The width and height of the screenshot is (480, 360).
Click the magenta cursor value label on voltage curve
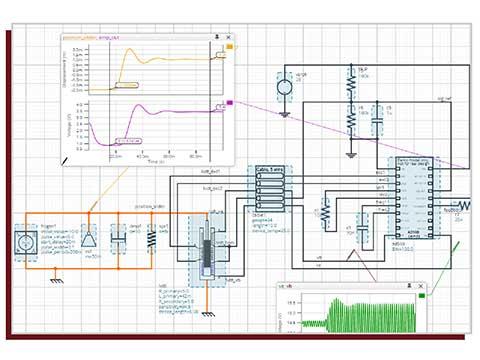[x=128, y=141]
